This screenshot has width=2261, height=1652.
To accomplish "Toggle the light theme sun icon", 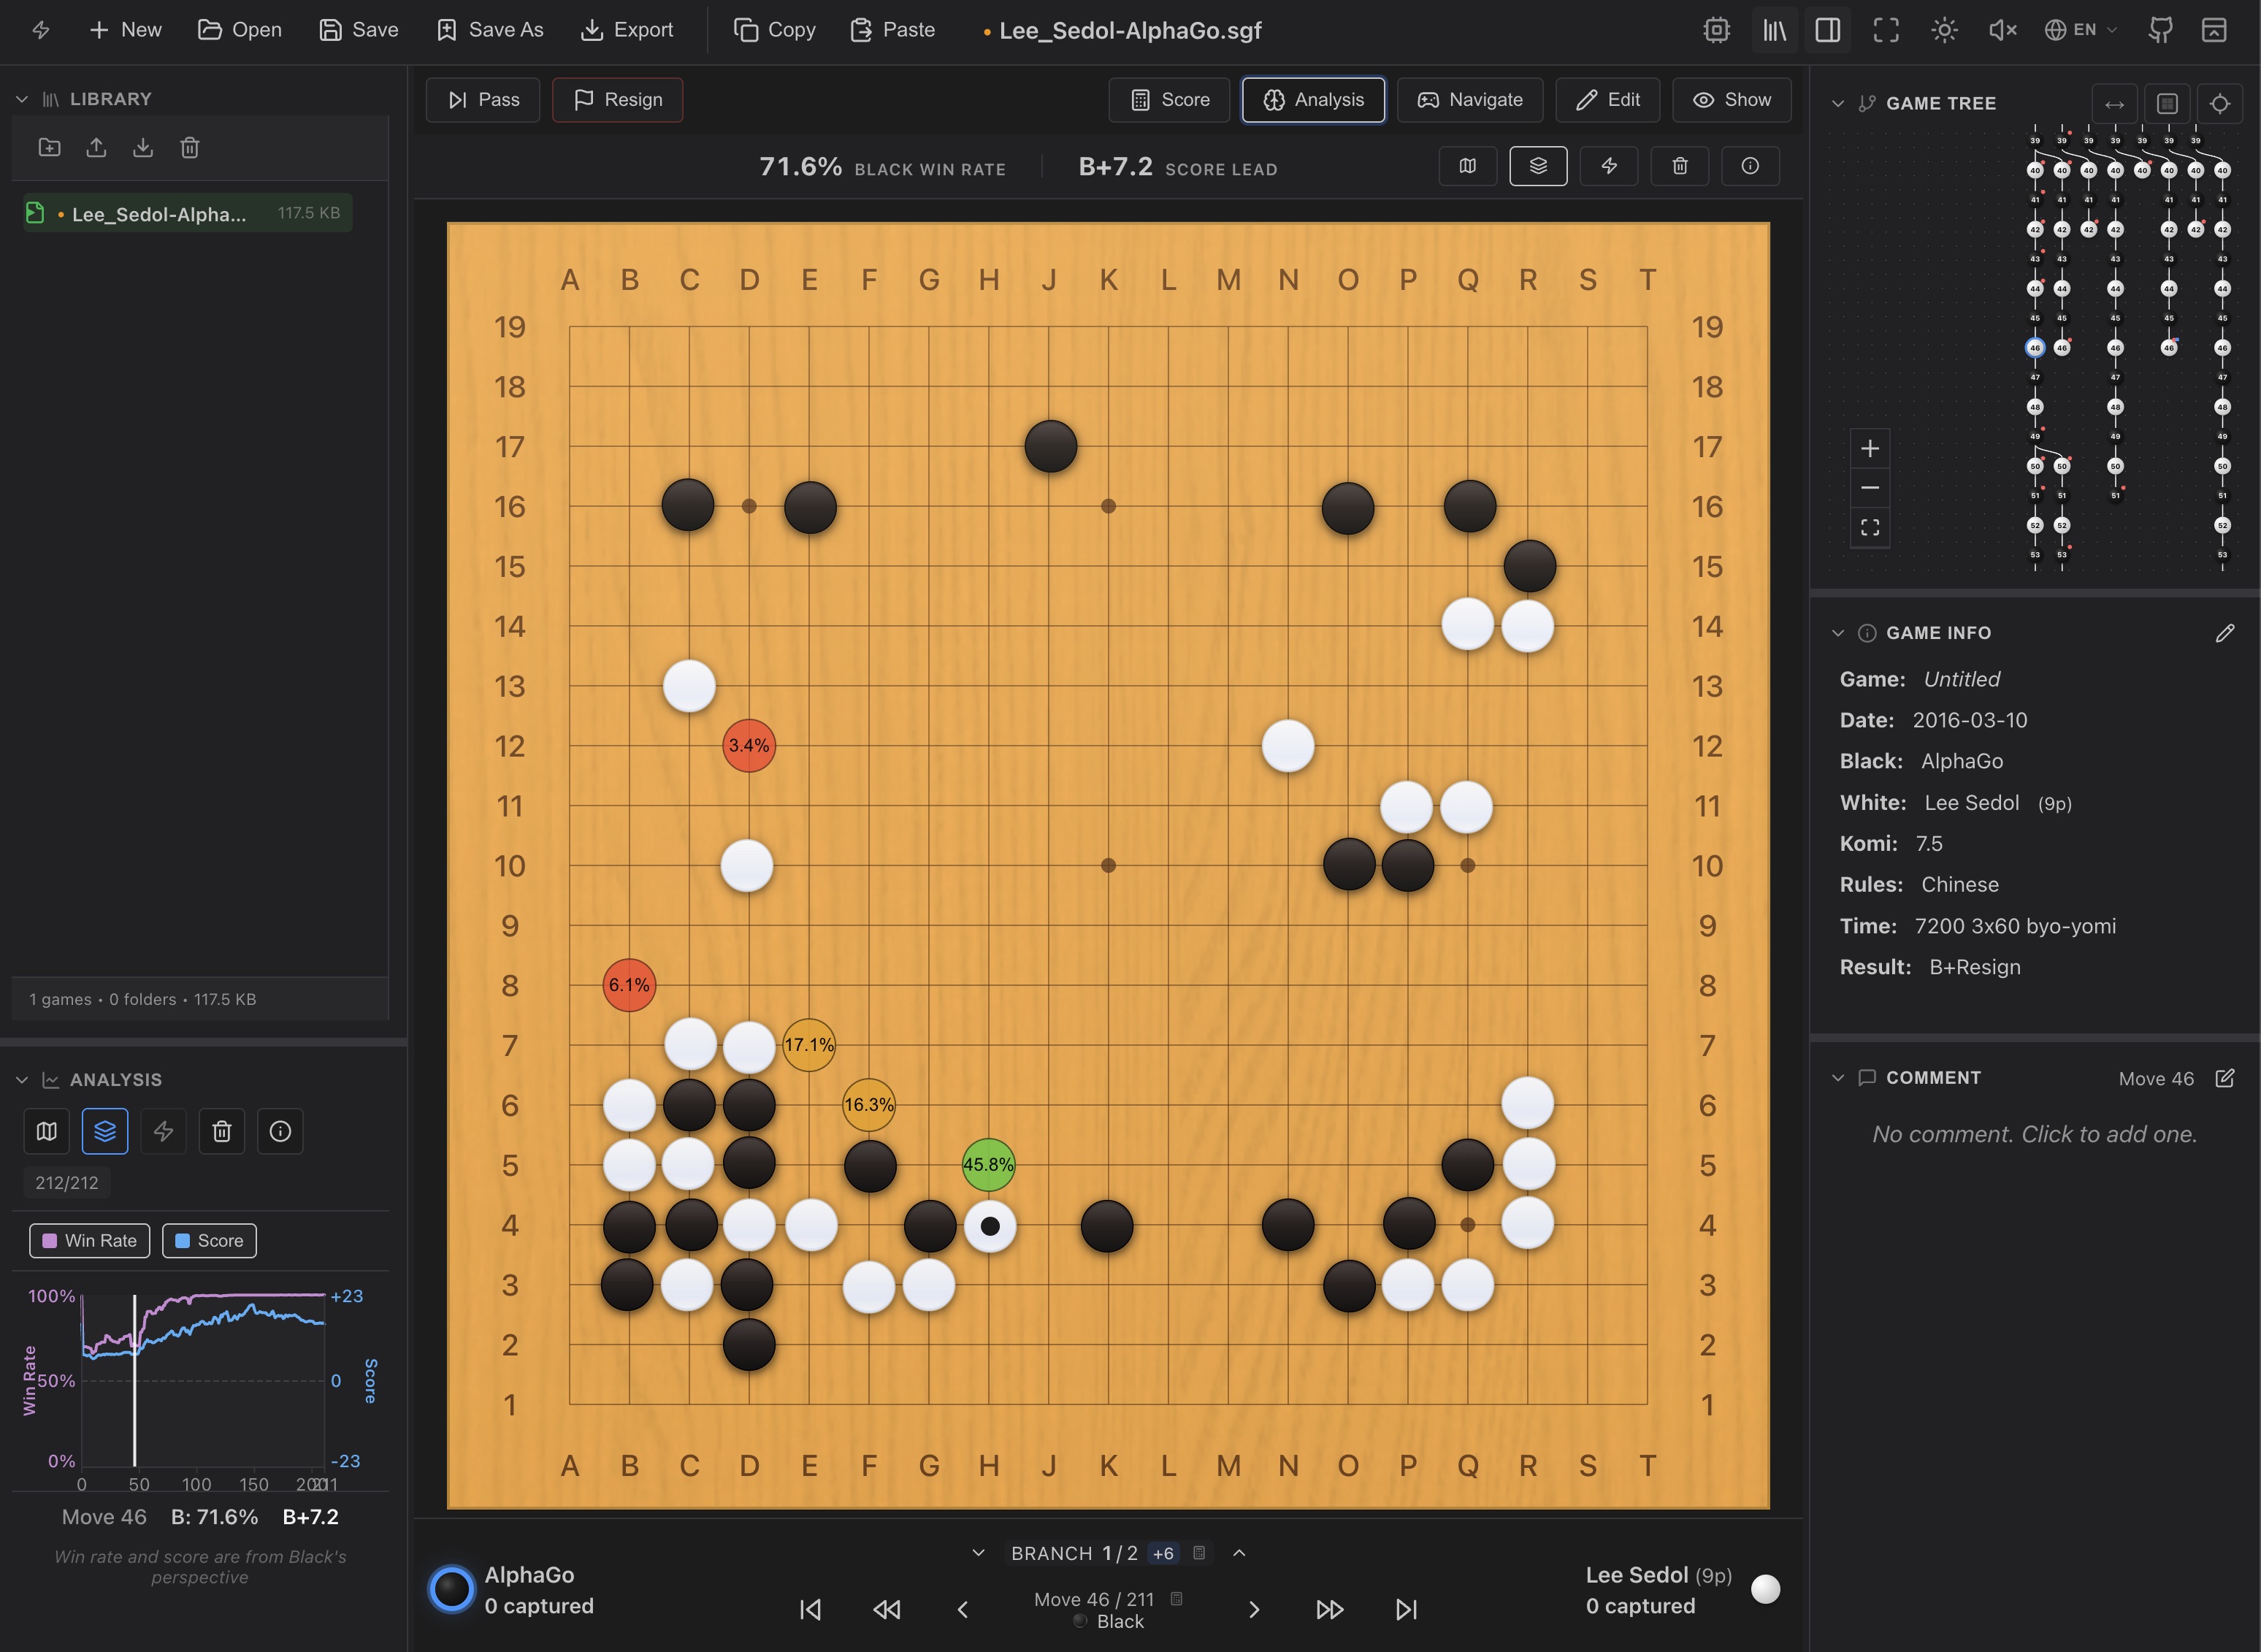I will coord(1943,30).
